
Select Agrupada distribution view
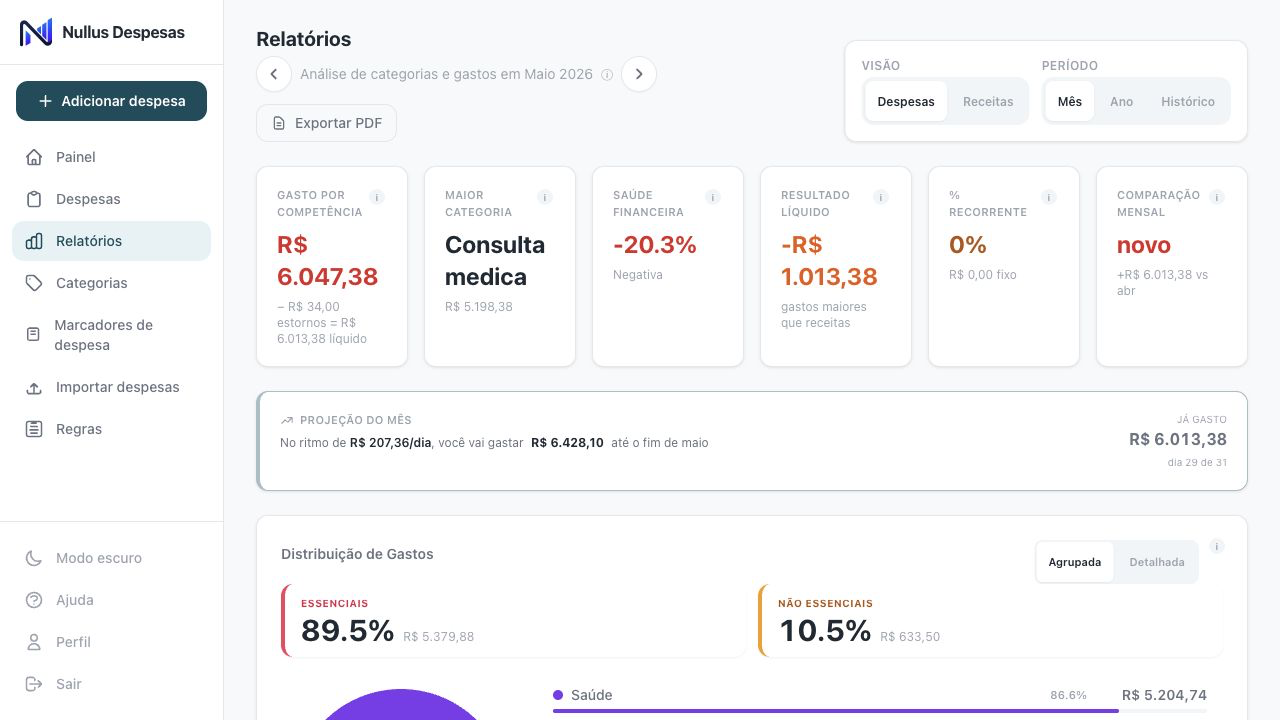[1075, 562]
